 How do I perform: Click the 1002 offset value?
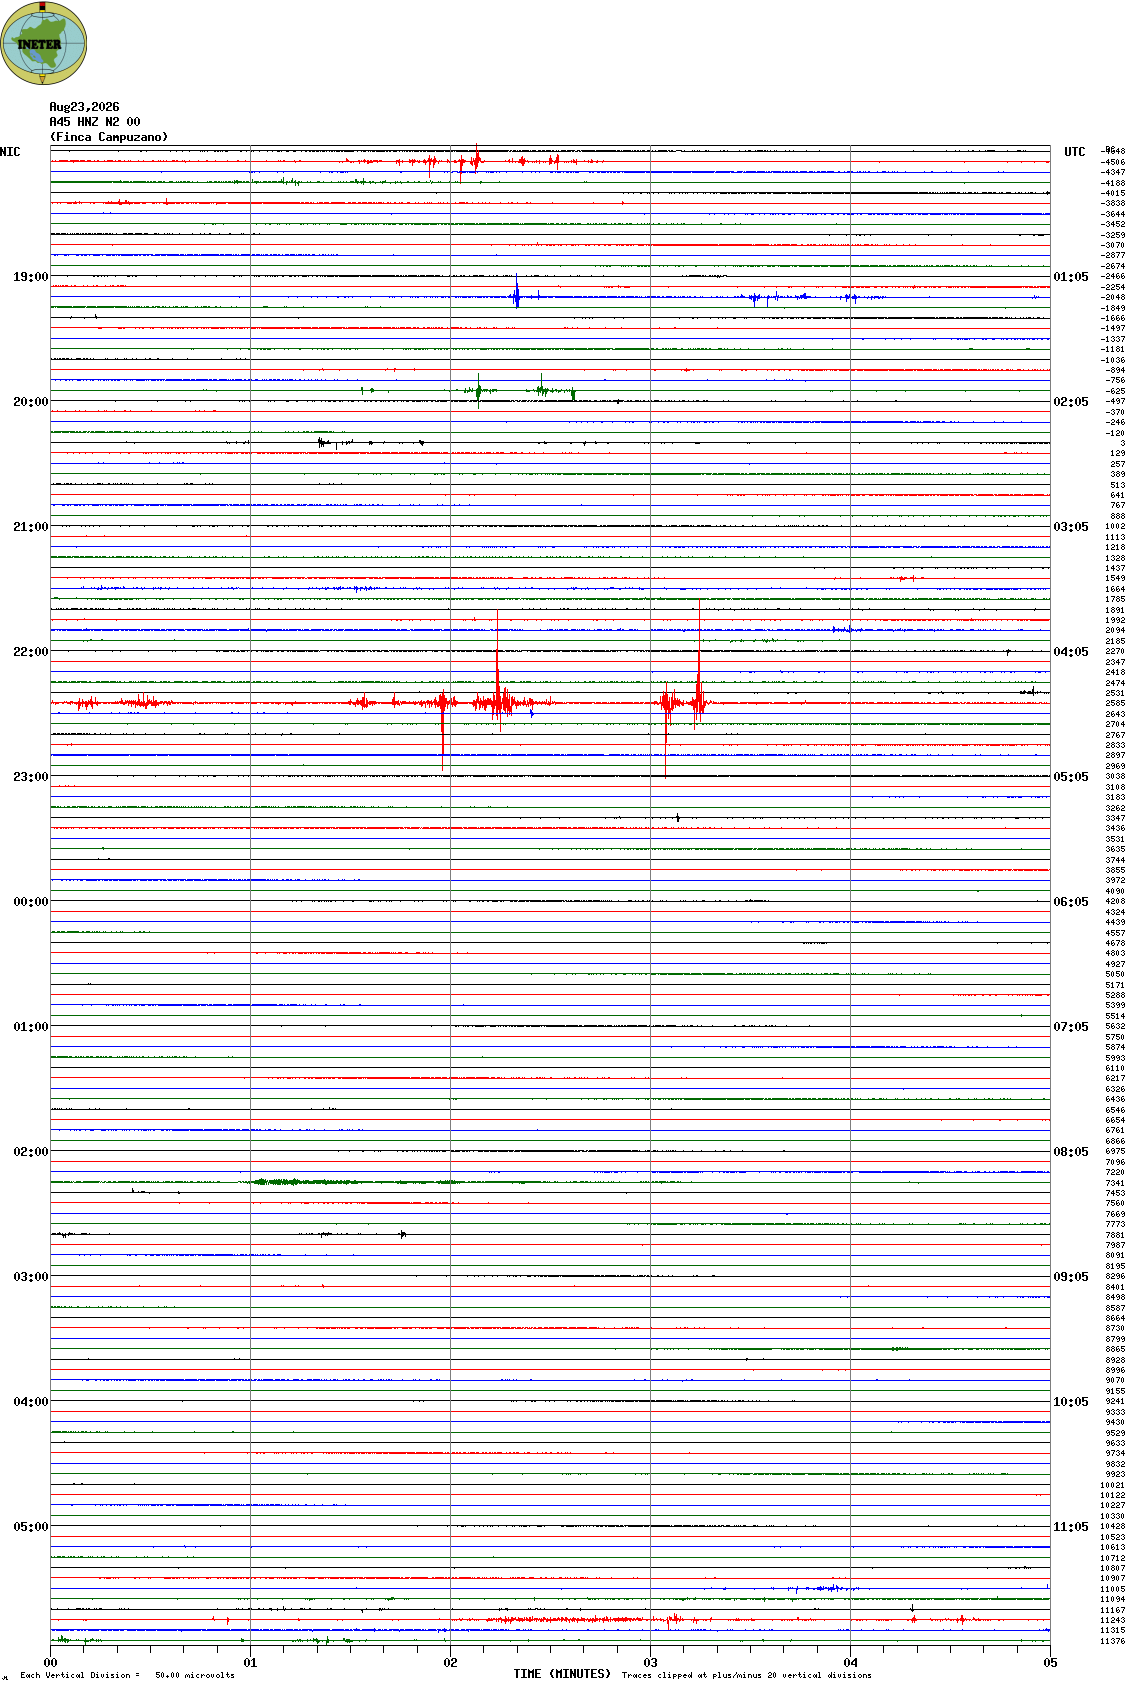coord(1115,527)
